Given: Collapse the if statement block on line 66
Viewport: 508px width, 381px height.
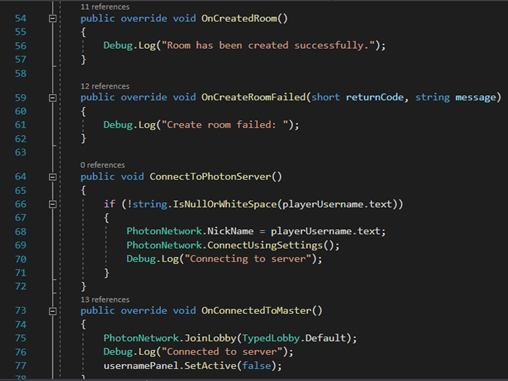Looking at the screenshot, I should (x=52, y=204).
